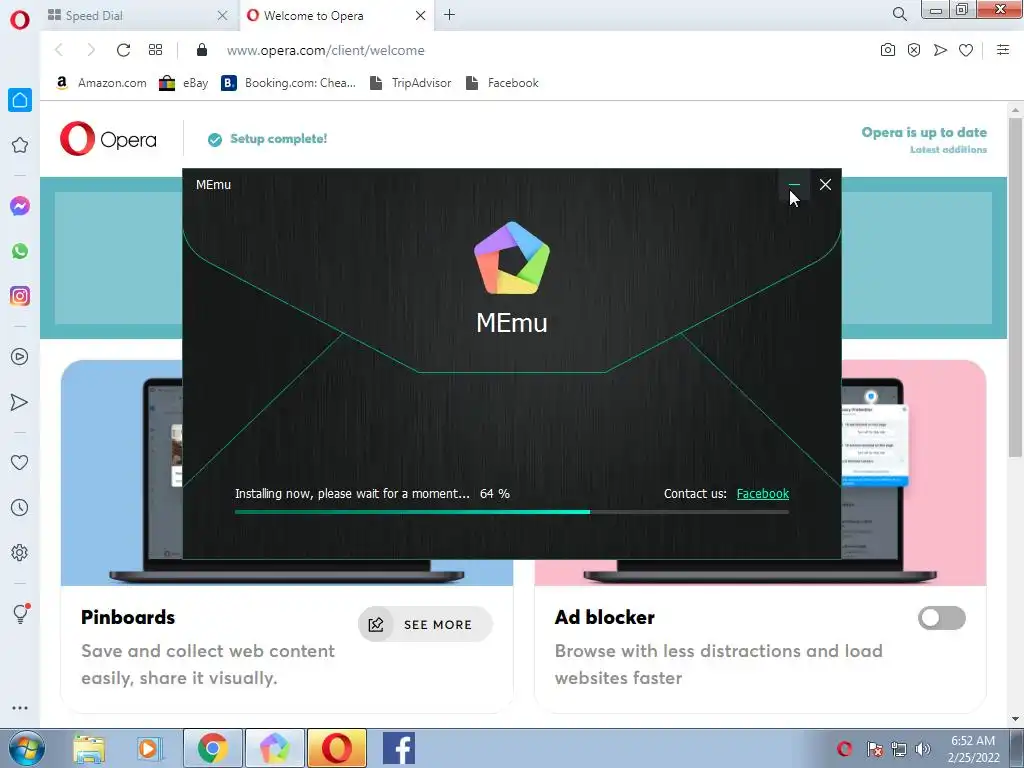Open My Flow arrow in sidebar

pos(20,402)
